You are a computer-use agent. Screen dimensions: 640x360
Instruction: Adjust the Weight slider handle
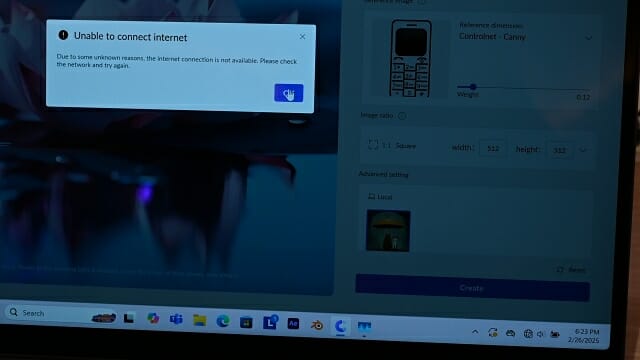tap(473, 87)
